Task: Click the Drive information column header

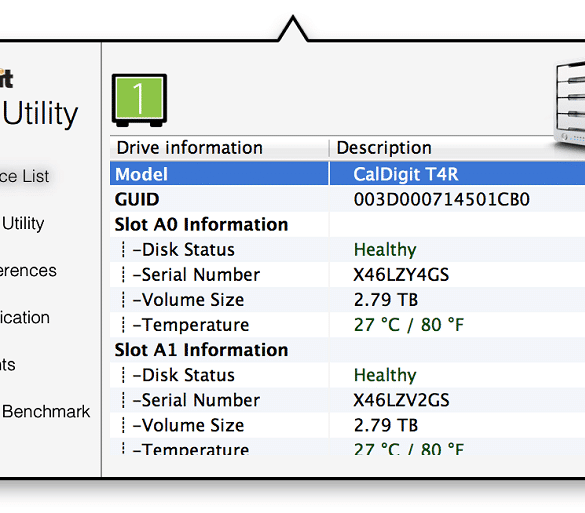Action: [190, 148]
